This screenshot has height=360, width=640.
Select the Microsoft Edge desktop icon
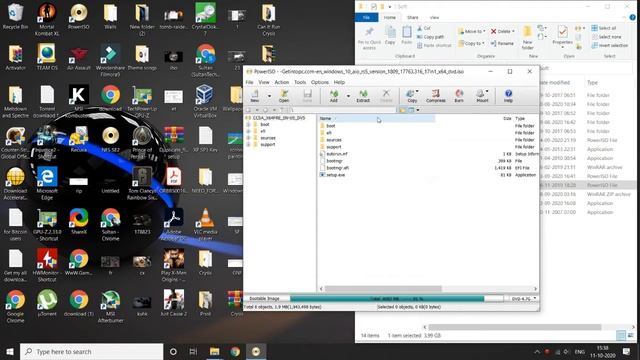pos(47,183)
